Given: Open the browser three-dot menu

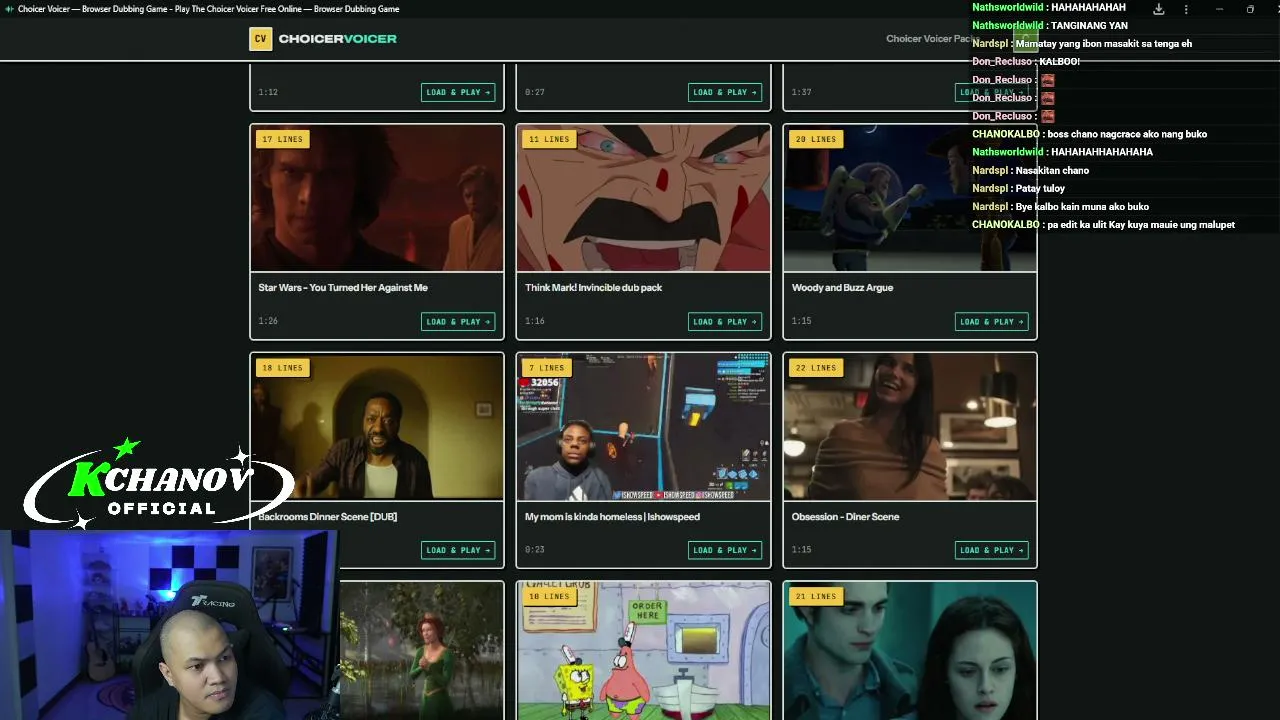Looking at the screenshot, I should tap(1187, 9).
